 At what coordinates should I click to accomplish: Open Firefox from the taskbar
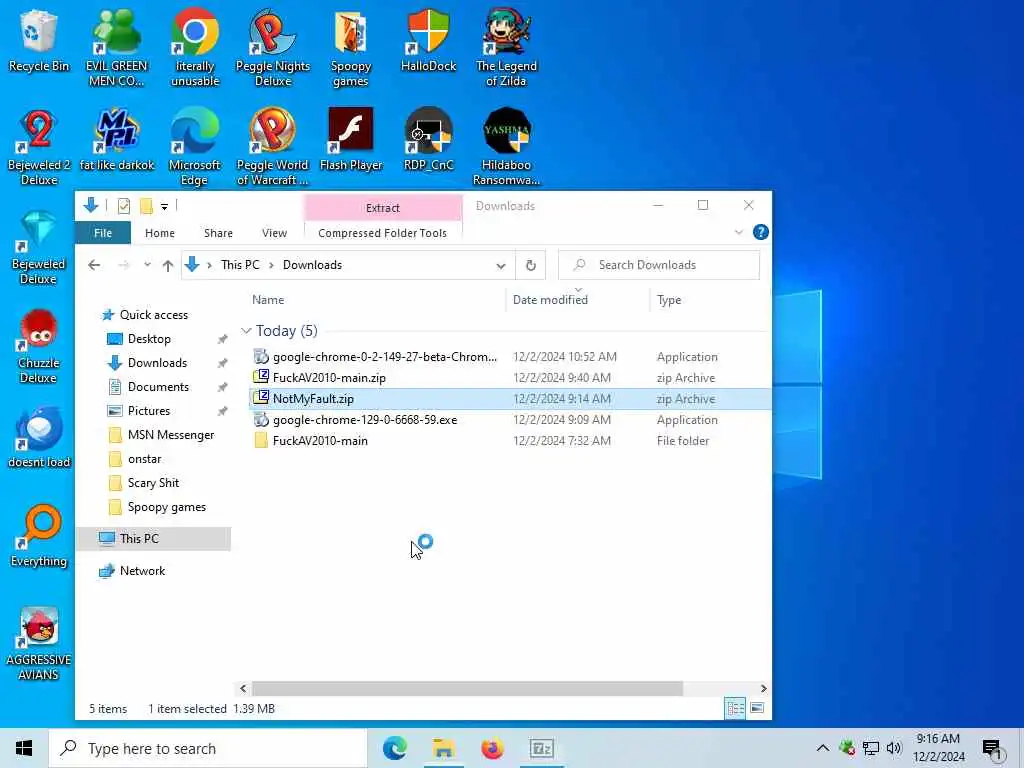tap(492, 748)
